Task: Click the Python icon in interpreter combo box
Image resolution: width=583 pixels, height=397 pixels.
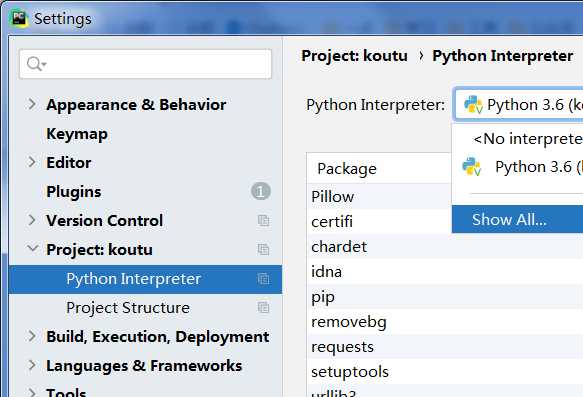Action: point(473,104)
